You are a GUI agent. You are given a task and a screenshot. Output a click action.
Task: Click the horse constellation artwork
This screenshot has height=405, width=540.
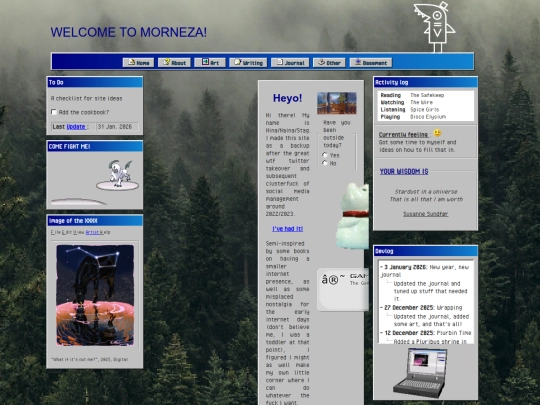pyautogui.click(x=95, y=295)
